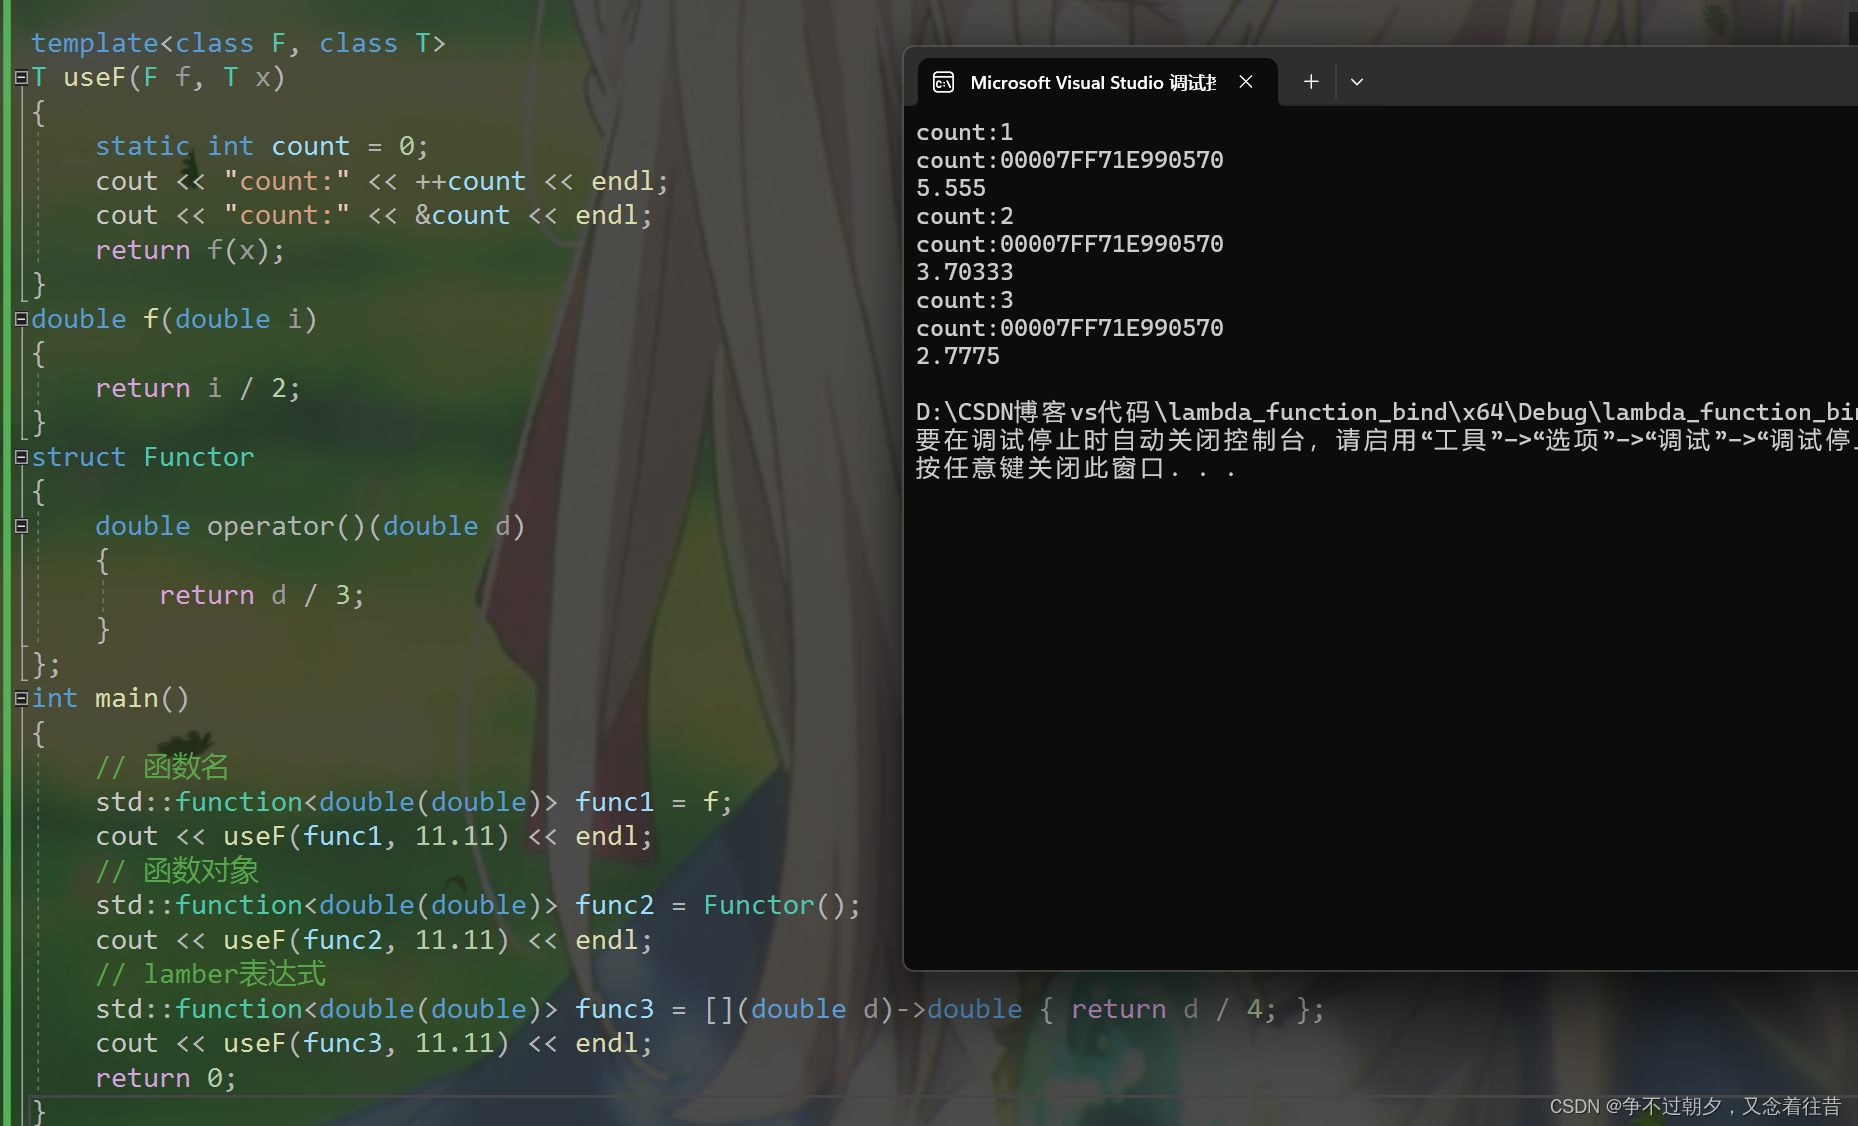The width and height of the screenshot is (1858, 1126).
Task: Click the console icon in the terminal tab
Action: point(943,82)
